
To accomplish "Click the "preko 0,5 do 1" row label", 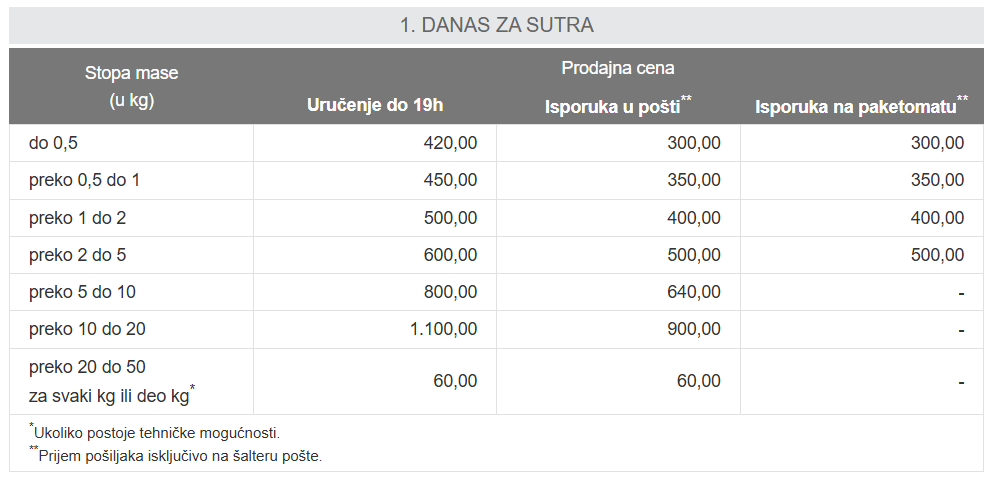I will (84, 180).
